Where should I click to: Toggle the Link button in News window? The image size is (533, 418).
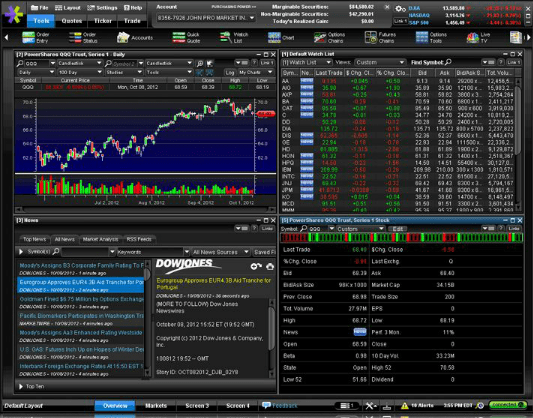[267, 228]
